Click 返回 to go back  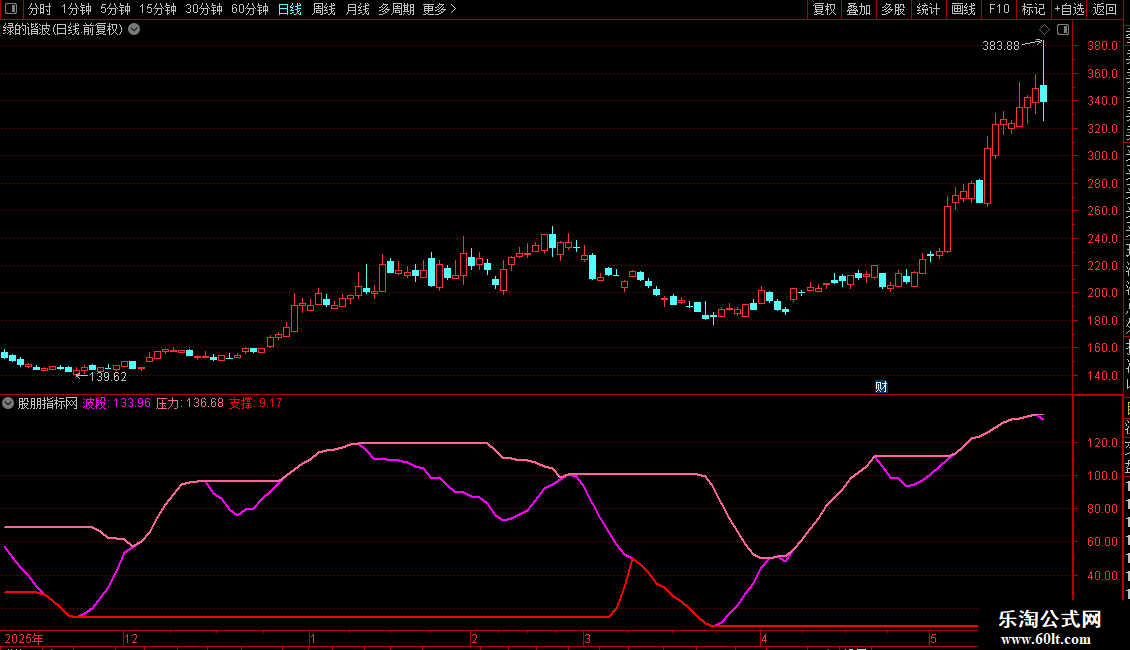[1105, 9]
